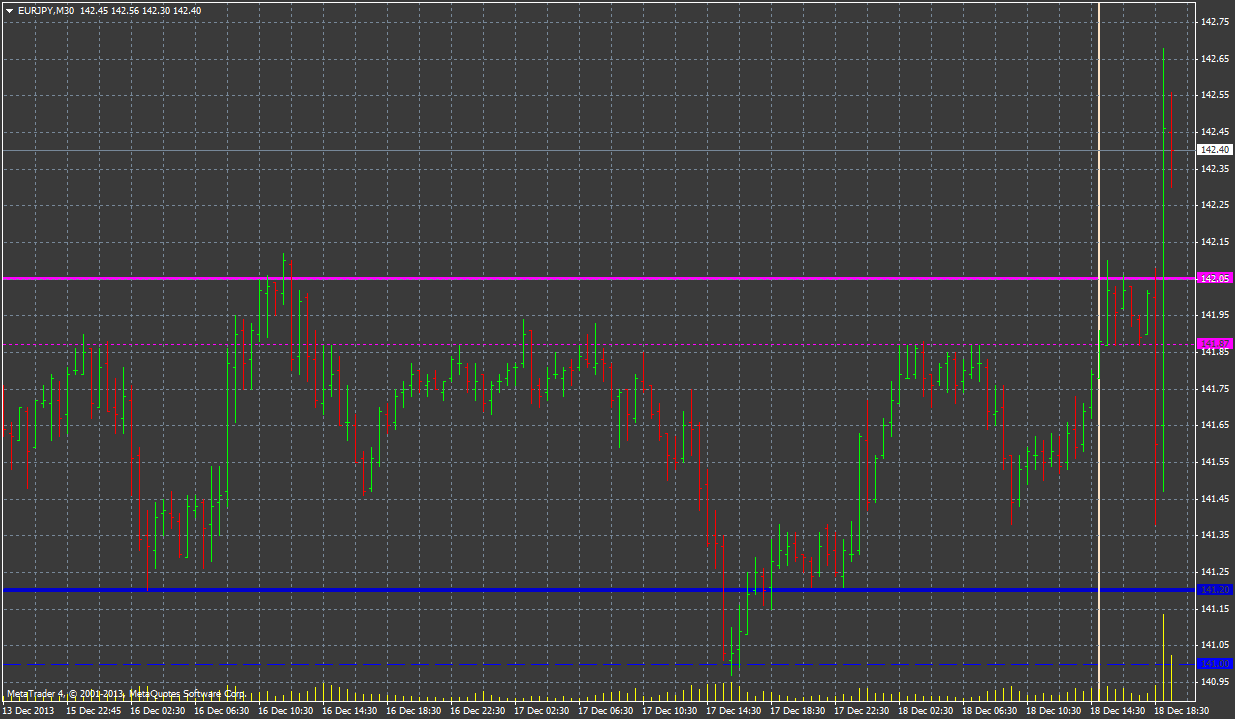Click the 141.55 price axis value

click(x=1215, y=461)
